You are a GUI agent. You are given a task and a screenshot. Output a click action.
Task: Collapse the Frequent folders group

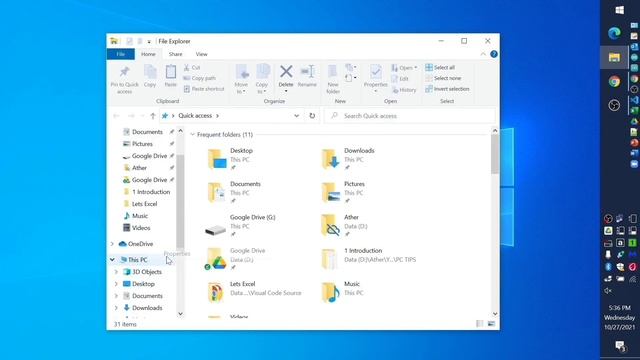point(192,135)
